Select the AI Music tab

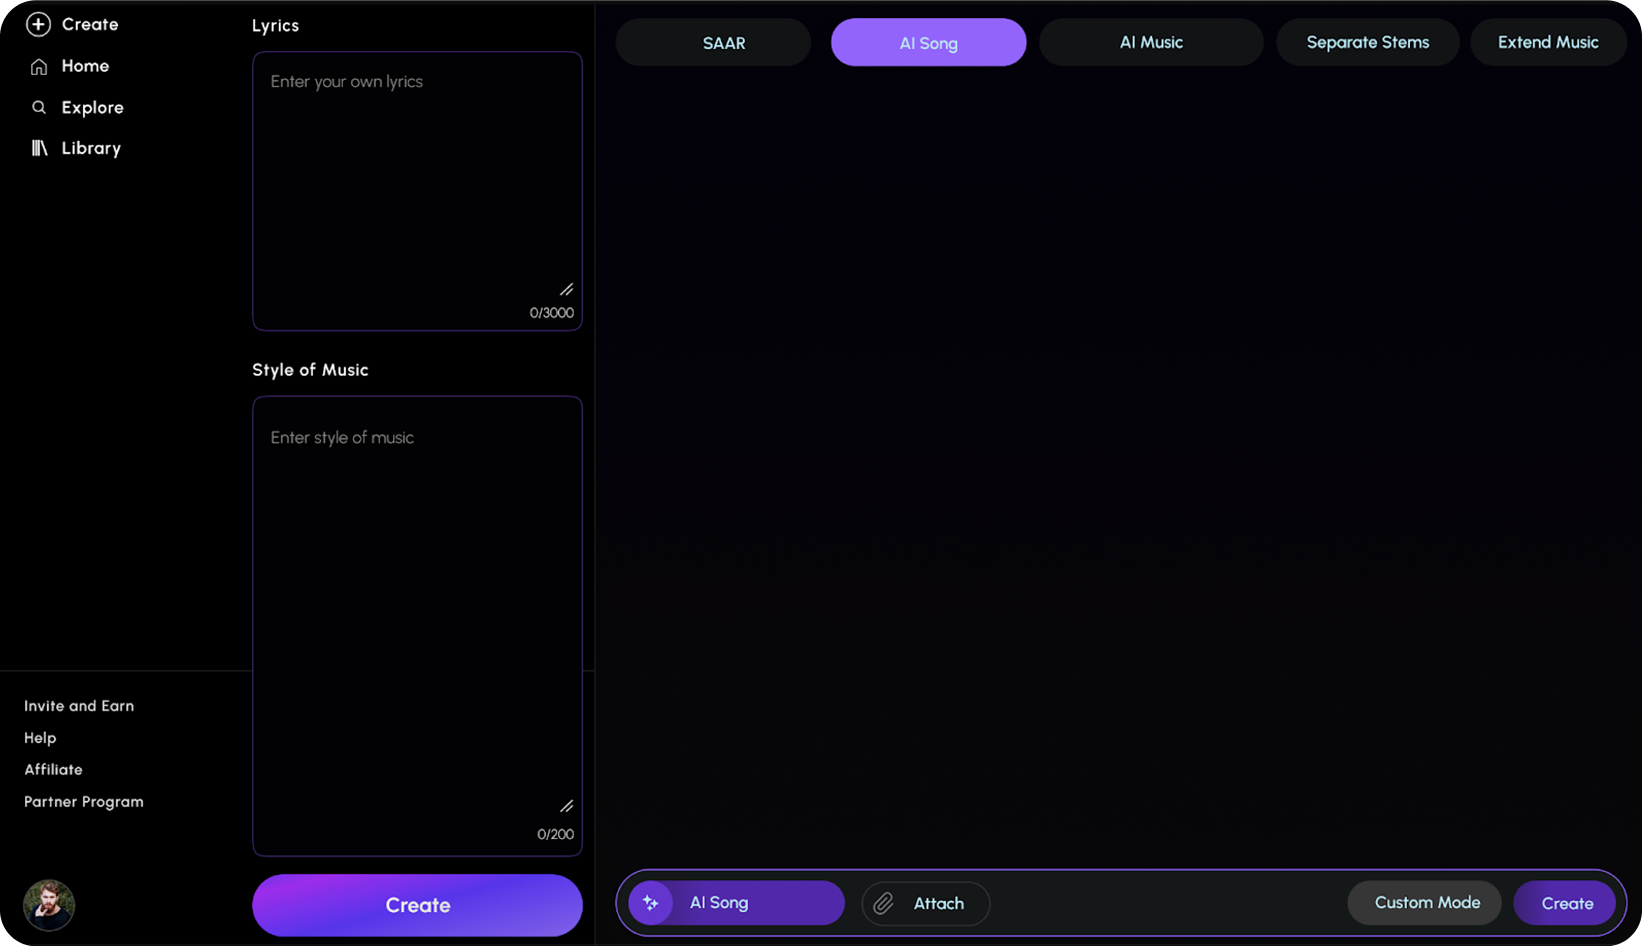pos(1150,42)
